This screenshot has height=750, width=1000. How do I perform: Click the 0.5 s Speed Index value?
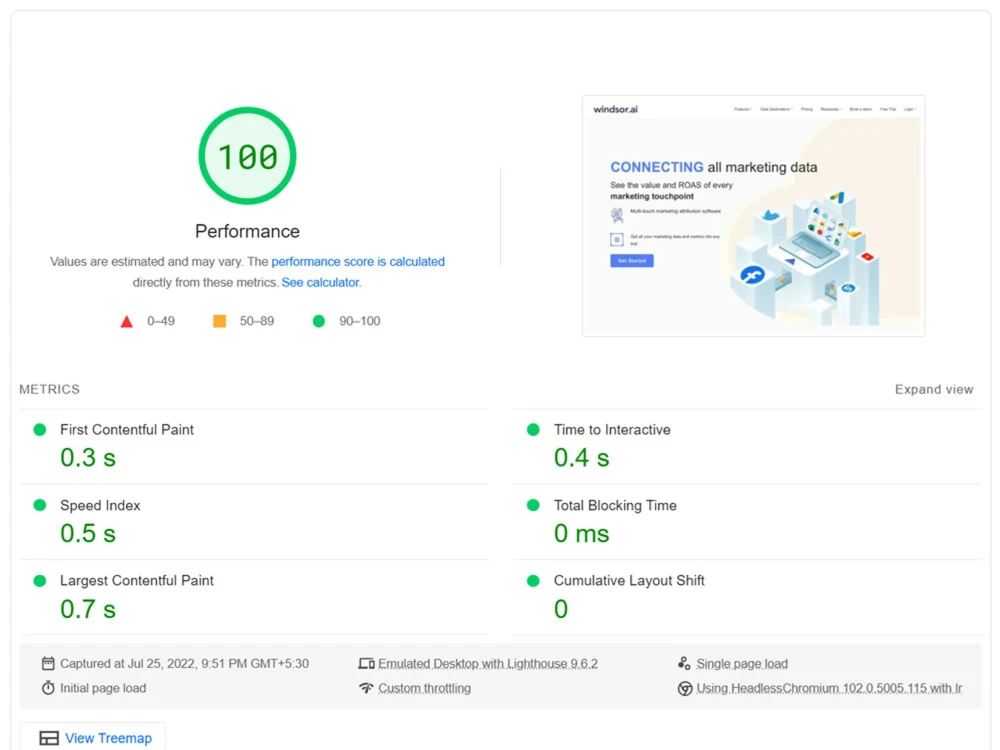tap(88, 534)
